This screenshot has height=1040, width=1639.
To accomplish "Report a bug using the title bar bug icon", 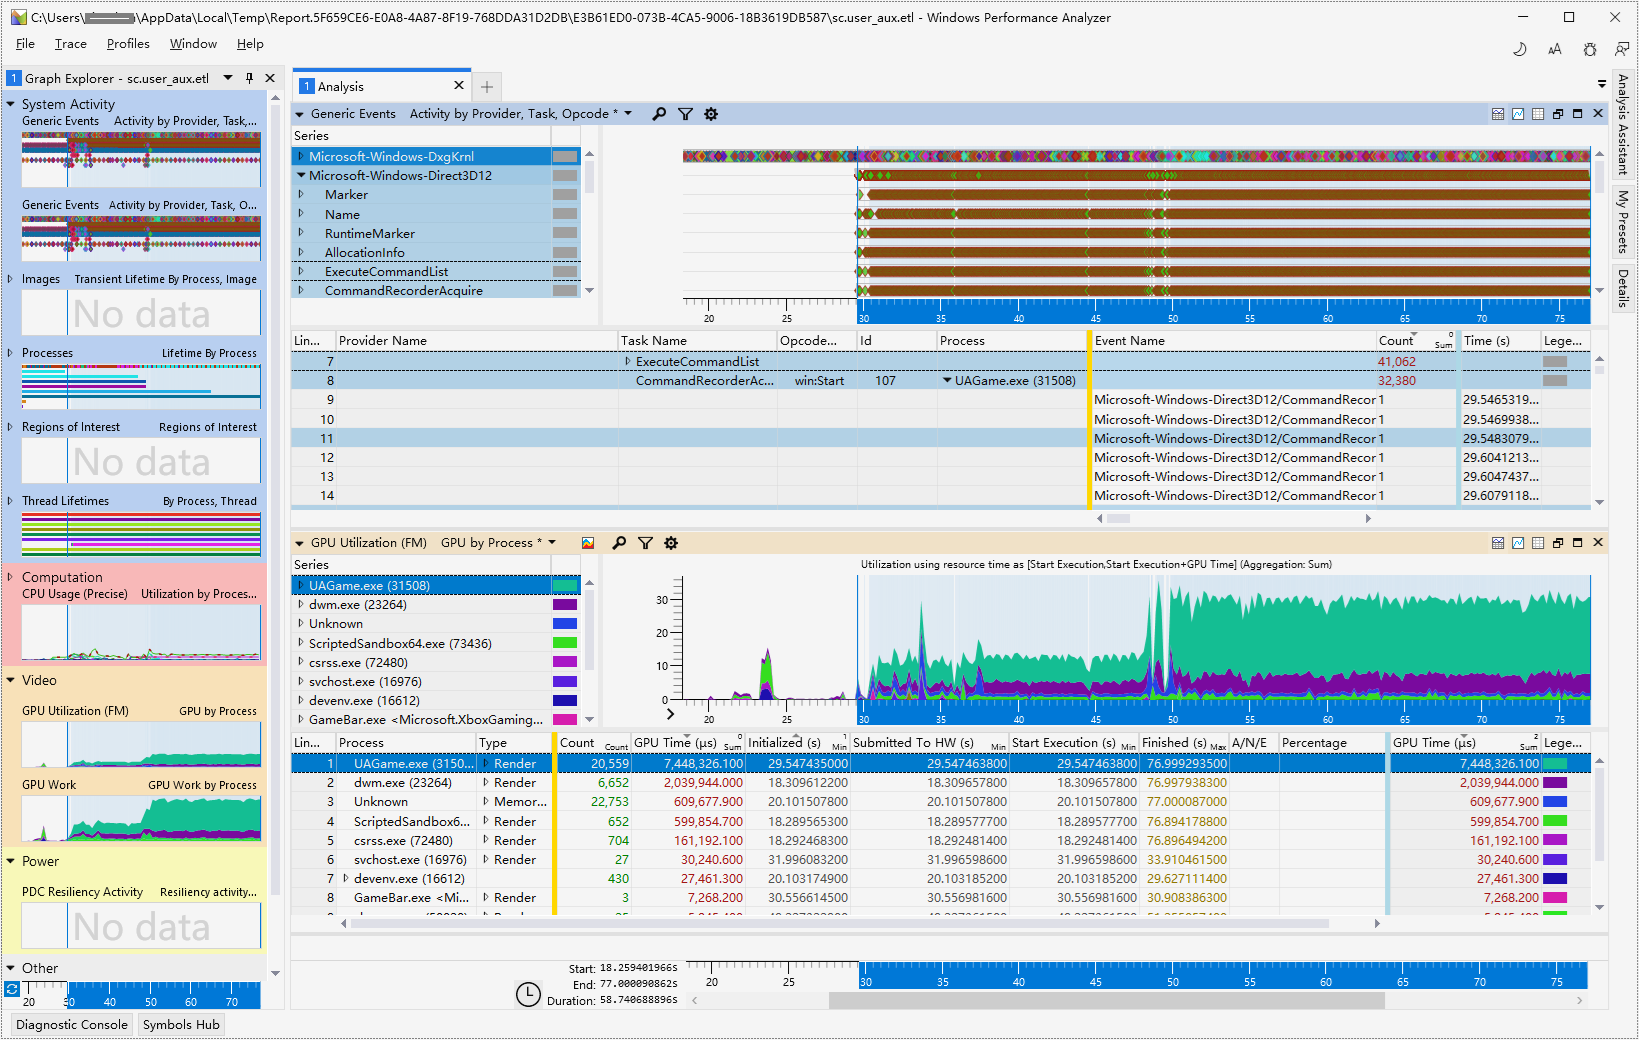I will tap(1589, 48).
